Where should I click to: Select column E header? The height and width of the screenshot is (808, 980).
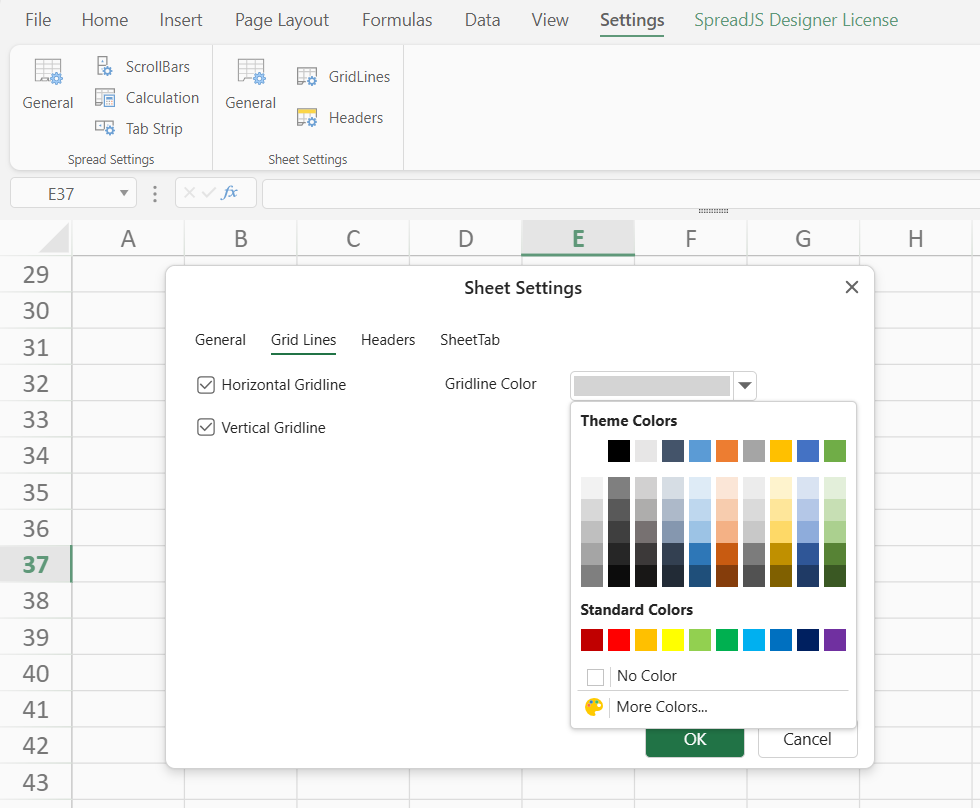point(578,239)
